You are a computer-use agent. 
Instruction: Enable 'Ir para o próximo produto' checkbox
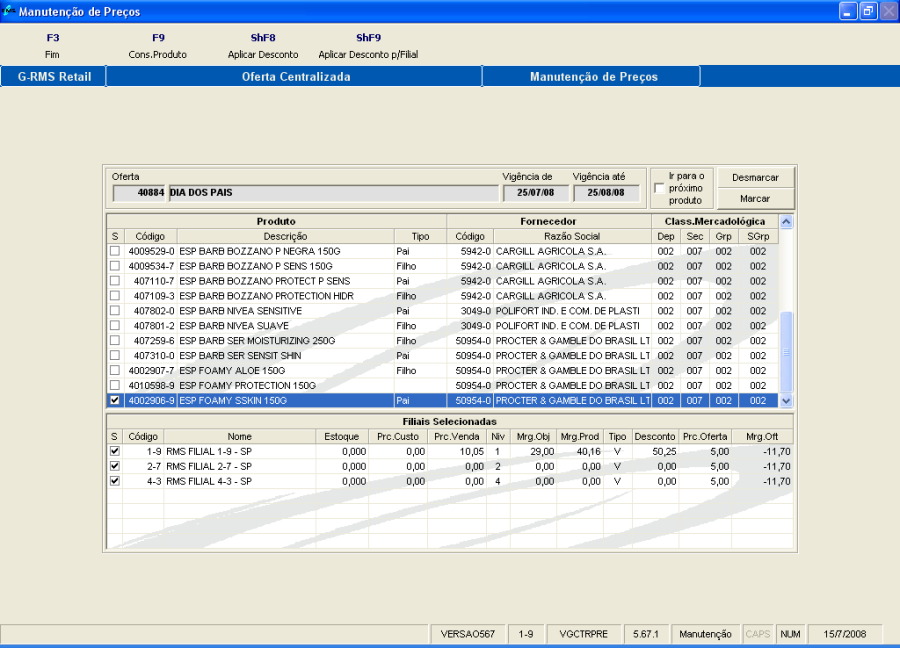click(659, 188)
